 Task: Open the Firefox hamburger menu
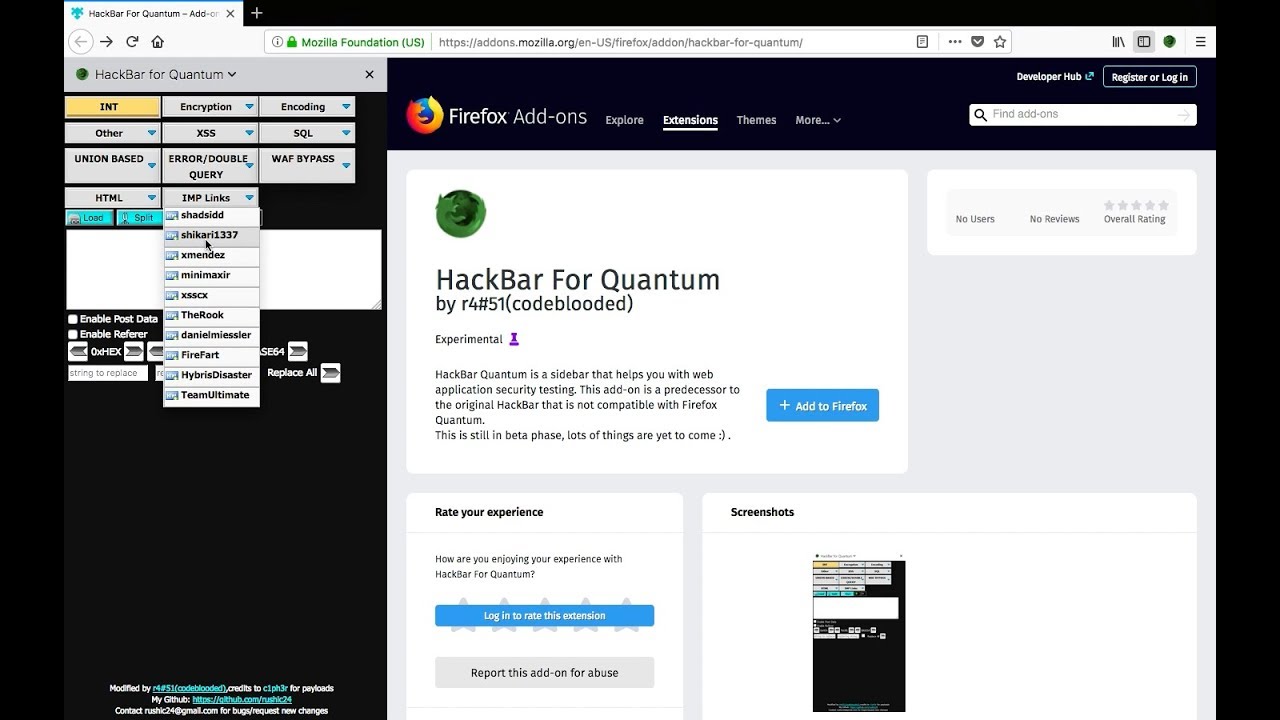coord(1200,42)
